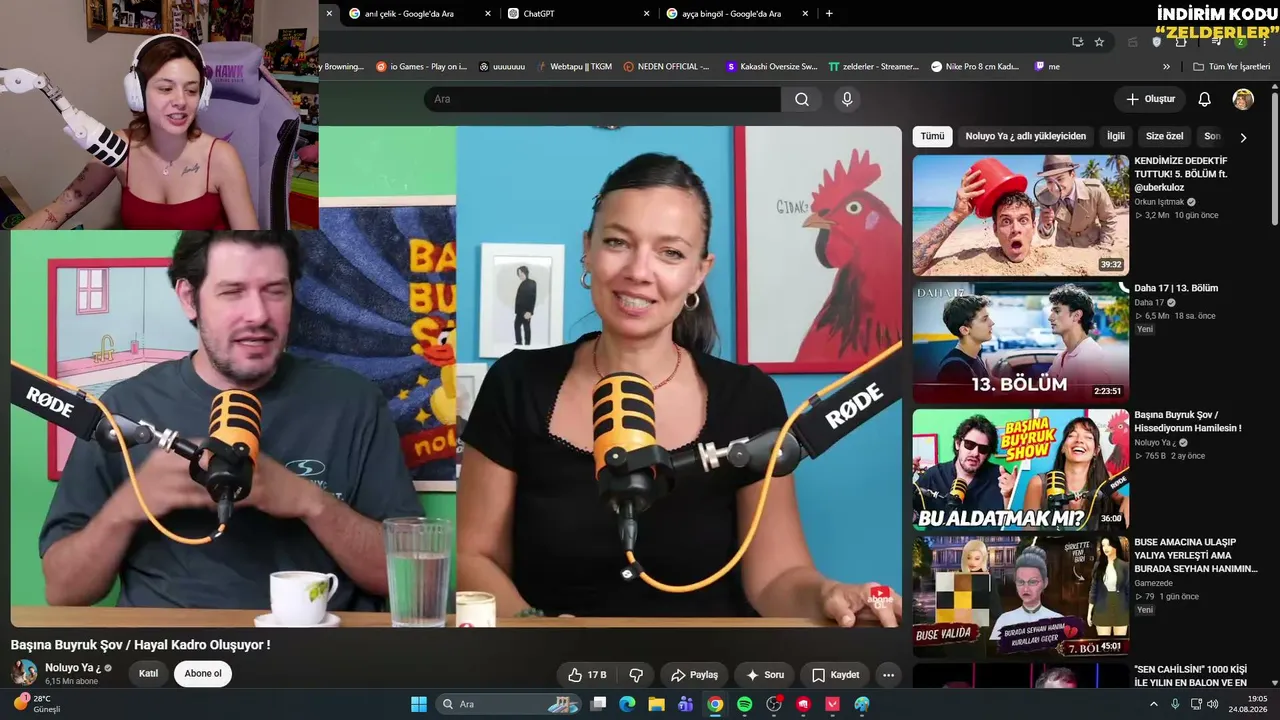Open the Windows Start menu
The width and height of the screenshot is (1280, 720).
point(419,704)
